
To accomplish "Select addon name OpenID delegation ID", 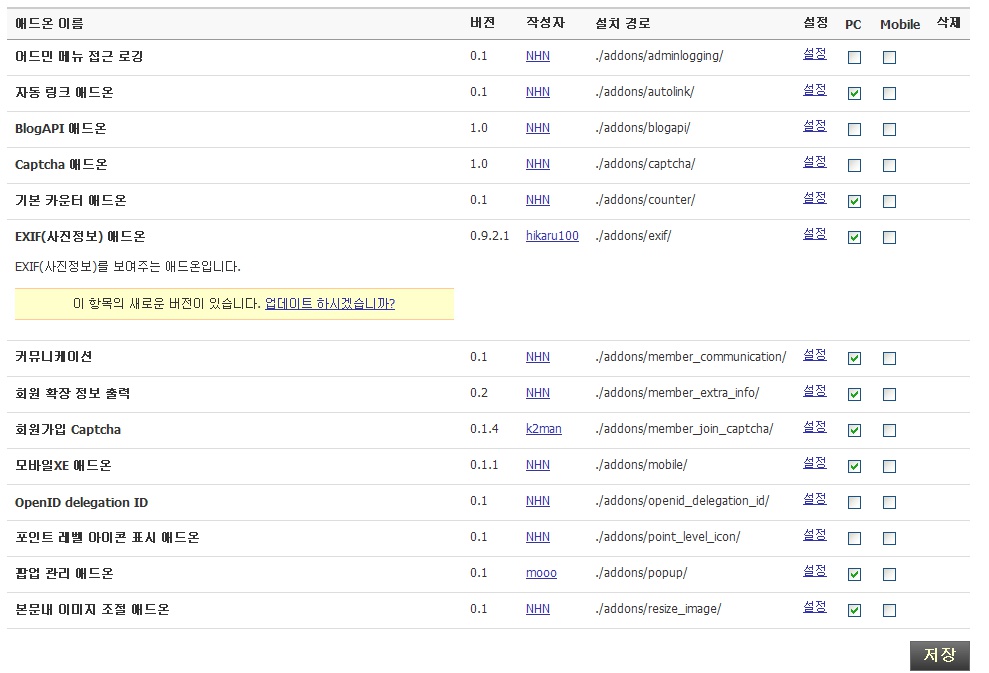I will point(81,503).
